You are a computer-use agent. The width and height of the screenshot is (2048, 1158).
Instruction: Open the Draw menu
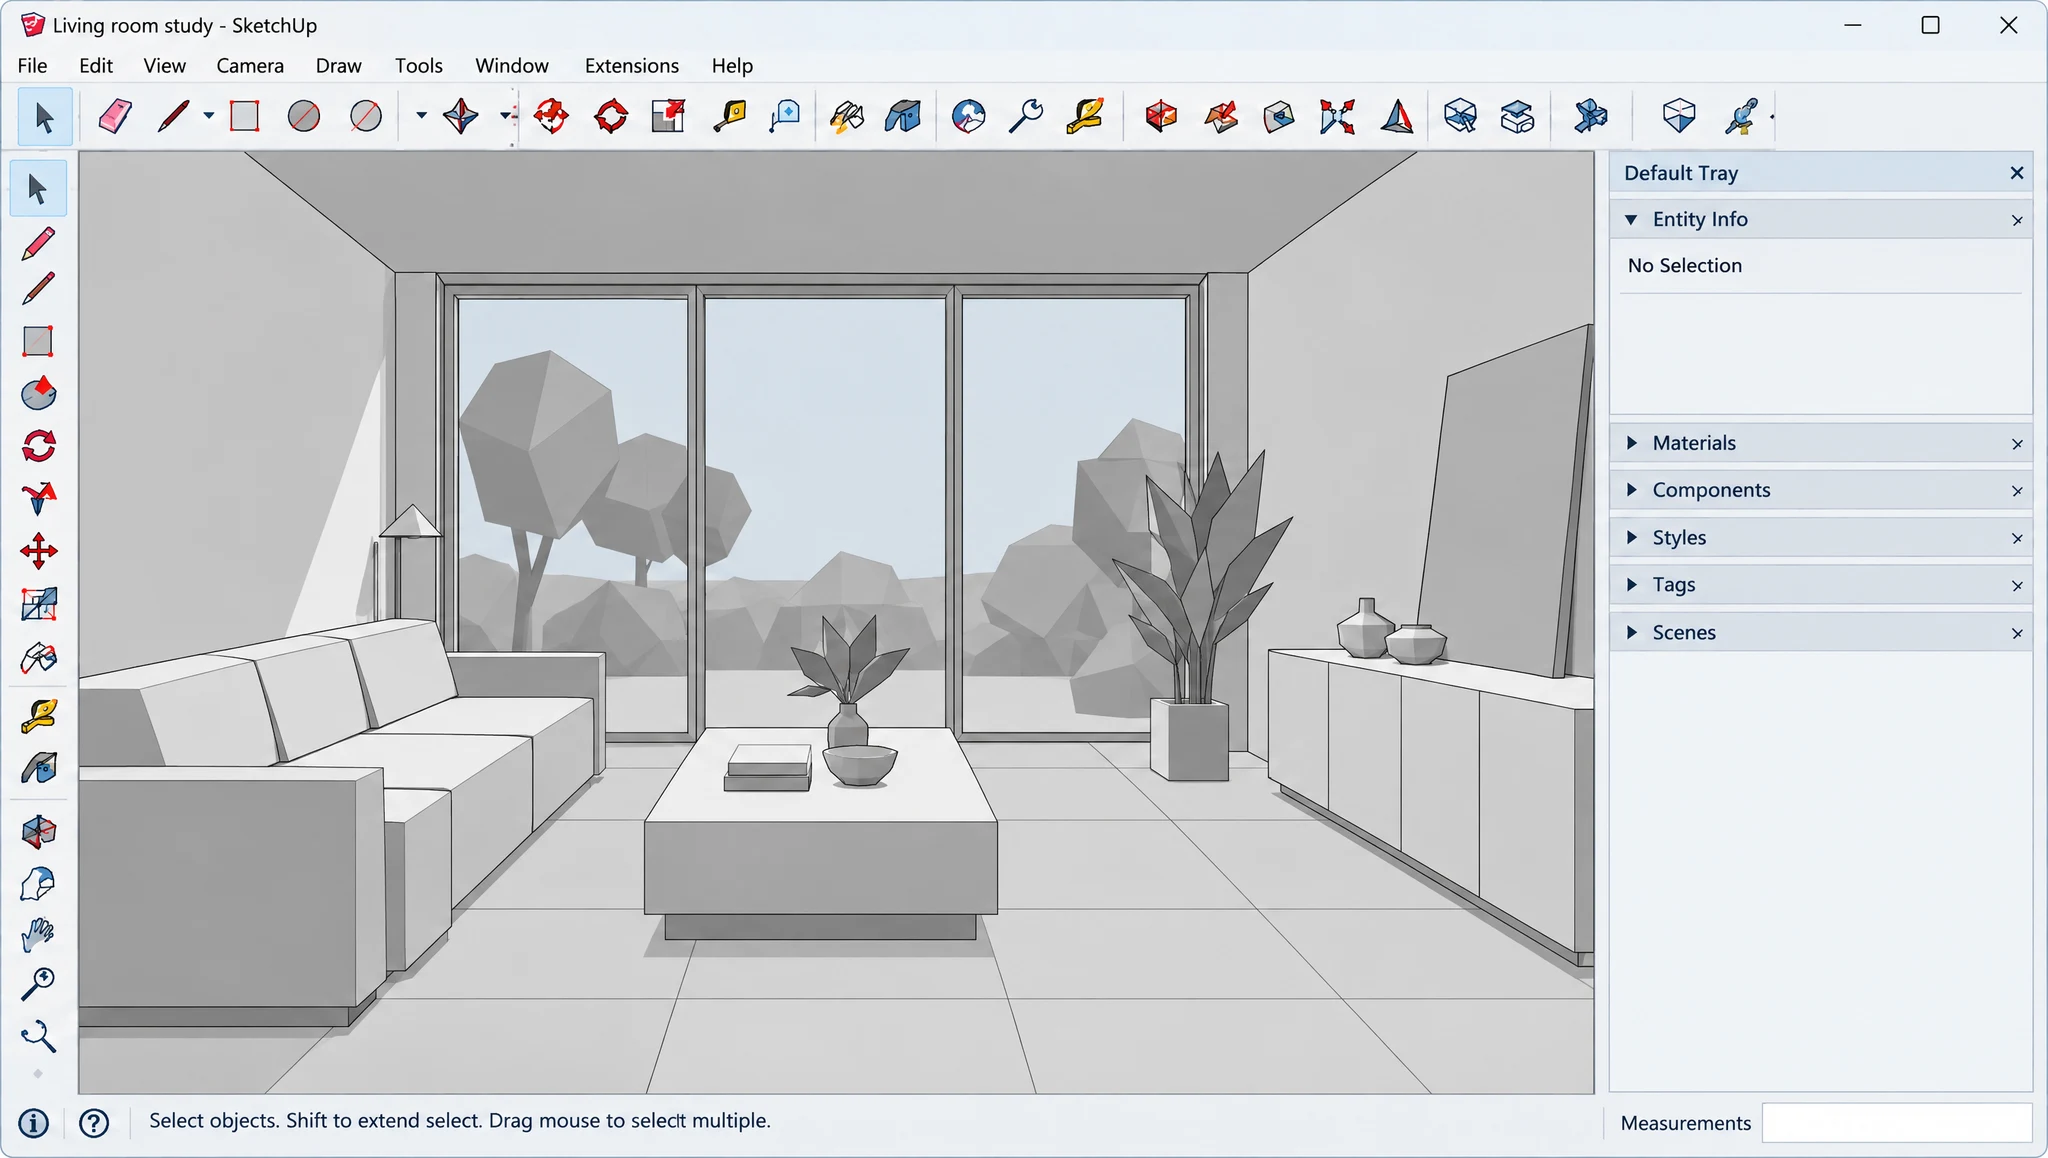[338, 65]
